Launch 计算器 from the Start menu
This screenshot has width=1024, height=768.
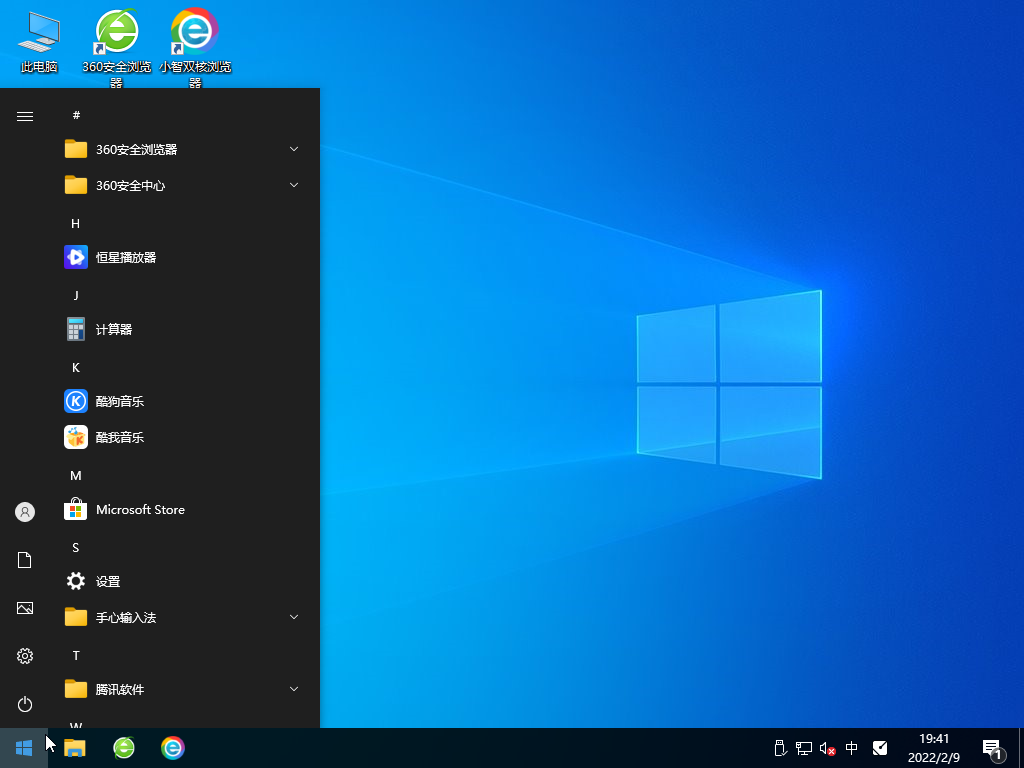coord(114,329)
